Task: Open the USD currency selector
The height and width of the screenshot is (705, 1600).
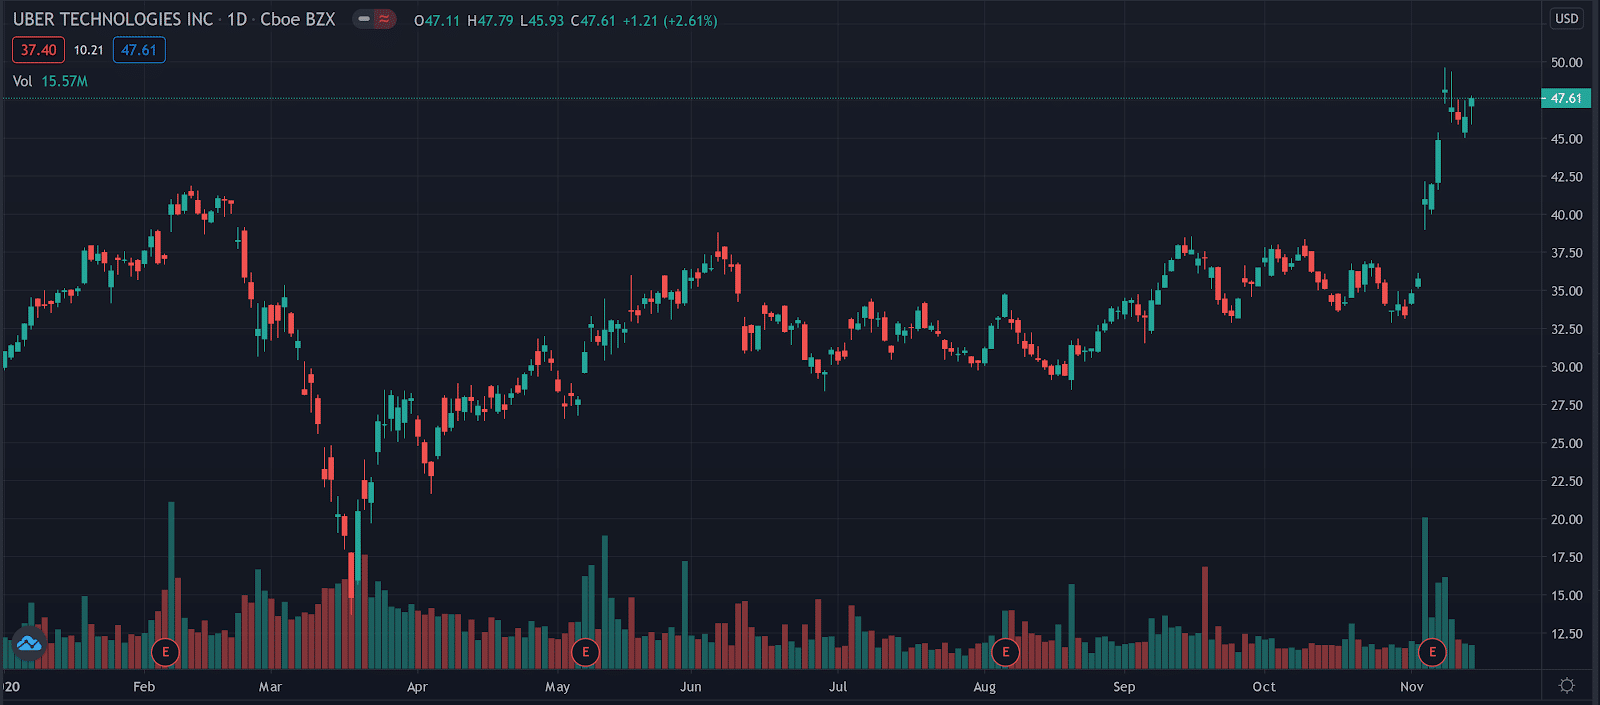Action: (1567, 19)
